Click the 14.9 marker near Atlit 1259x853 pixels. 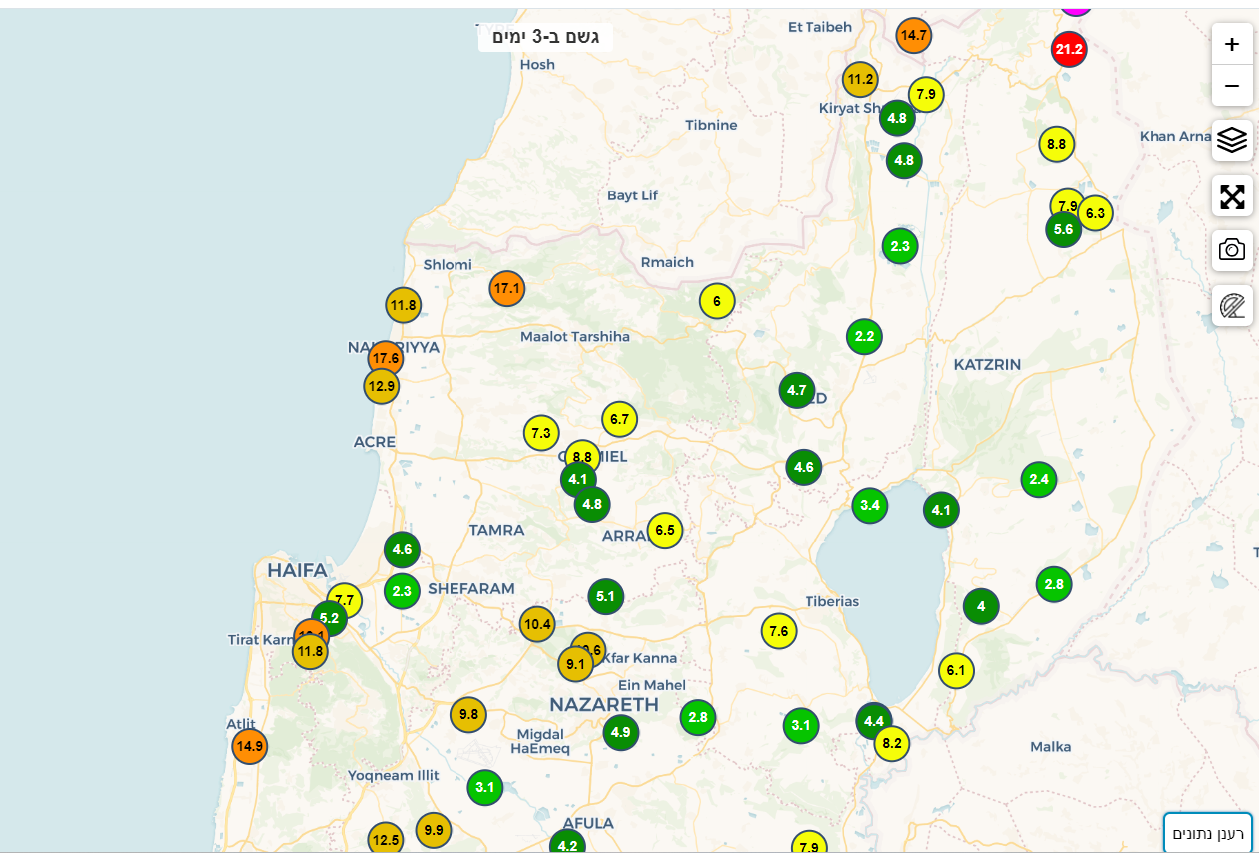[249, 746]
